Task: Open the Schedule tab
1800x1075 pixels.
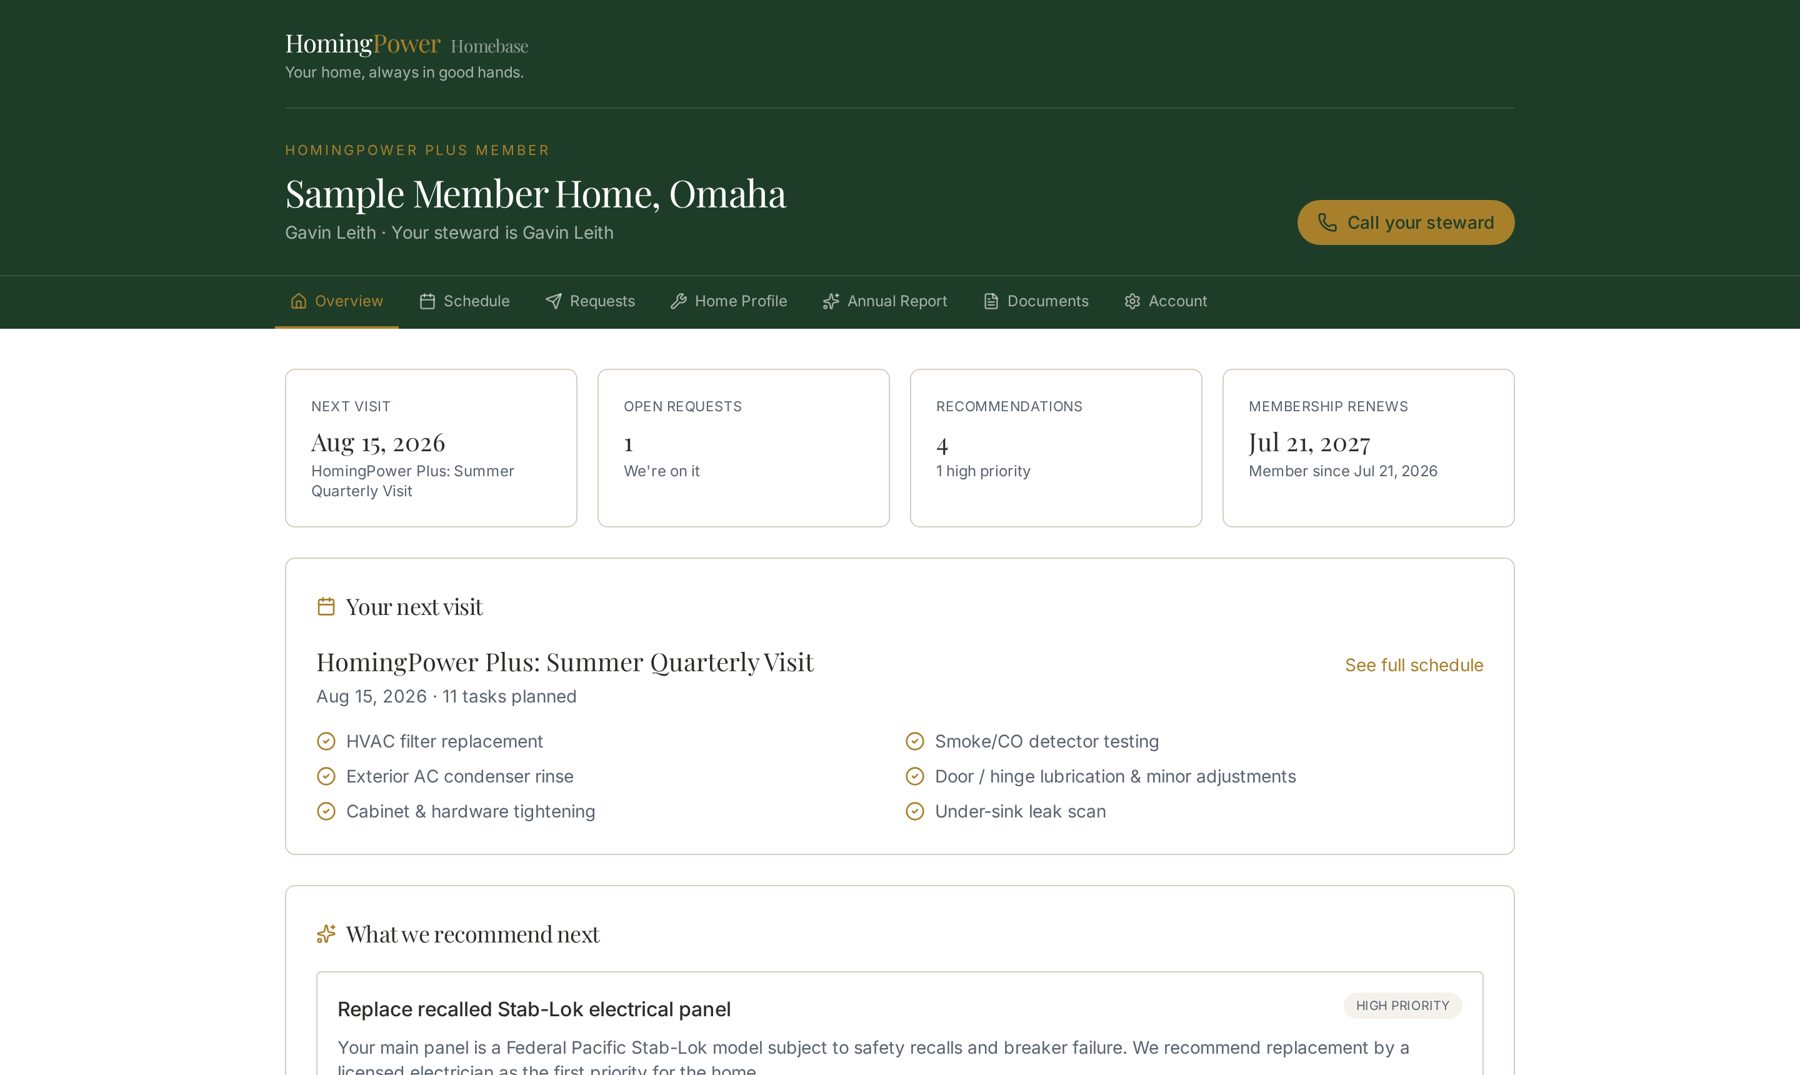Action: point(464,301)
